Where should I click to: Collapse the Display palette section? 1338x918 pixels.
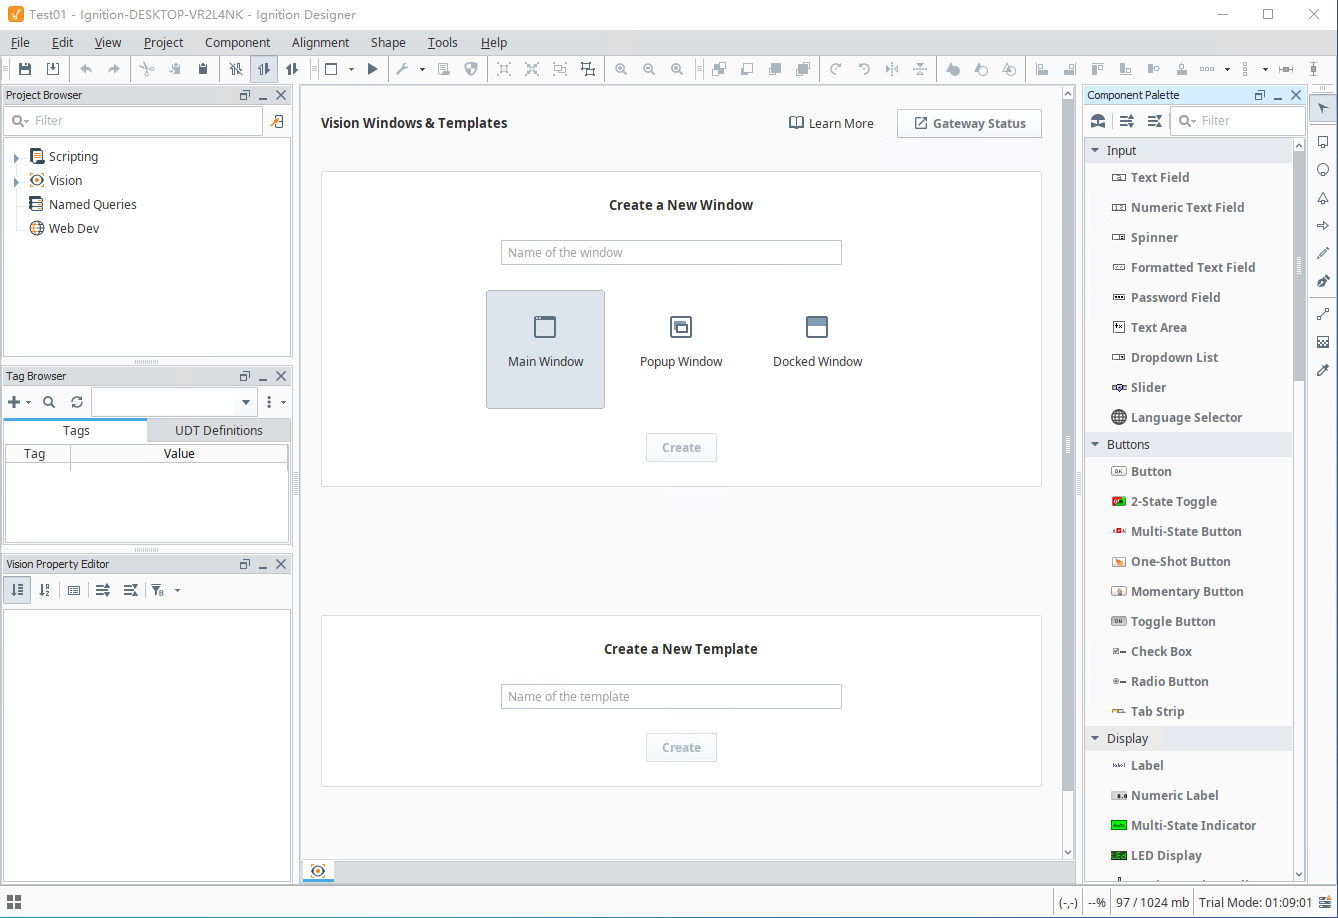[x=1096, y=739]
